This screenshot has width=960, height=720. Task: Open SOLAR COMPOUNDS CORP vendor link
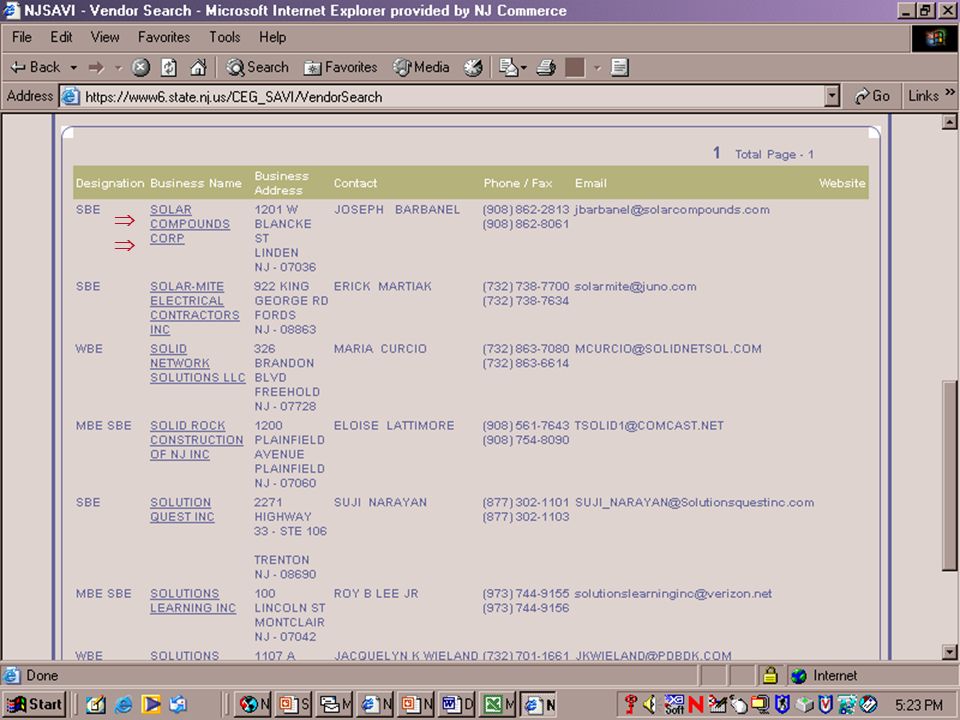[x=190, y=224]
